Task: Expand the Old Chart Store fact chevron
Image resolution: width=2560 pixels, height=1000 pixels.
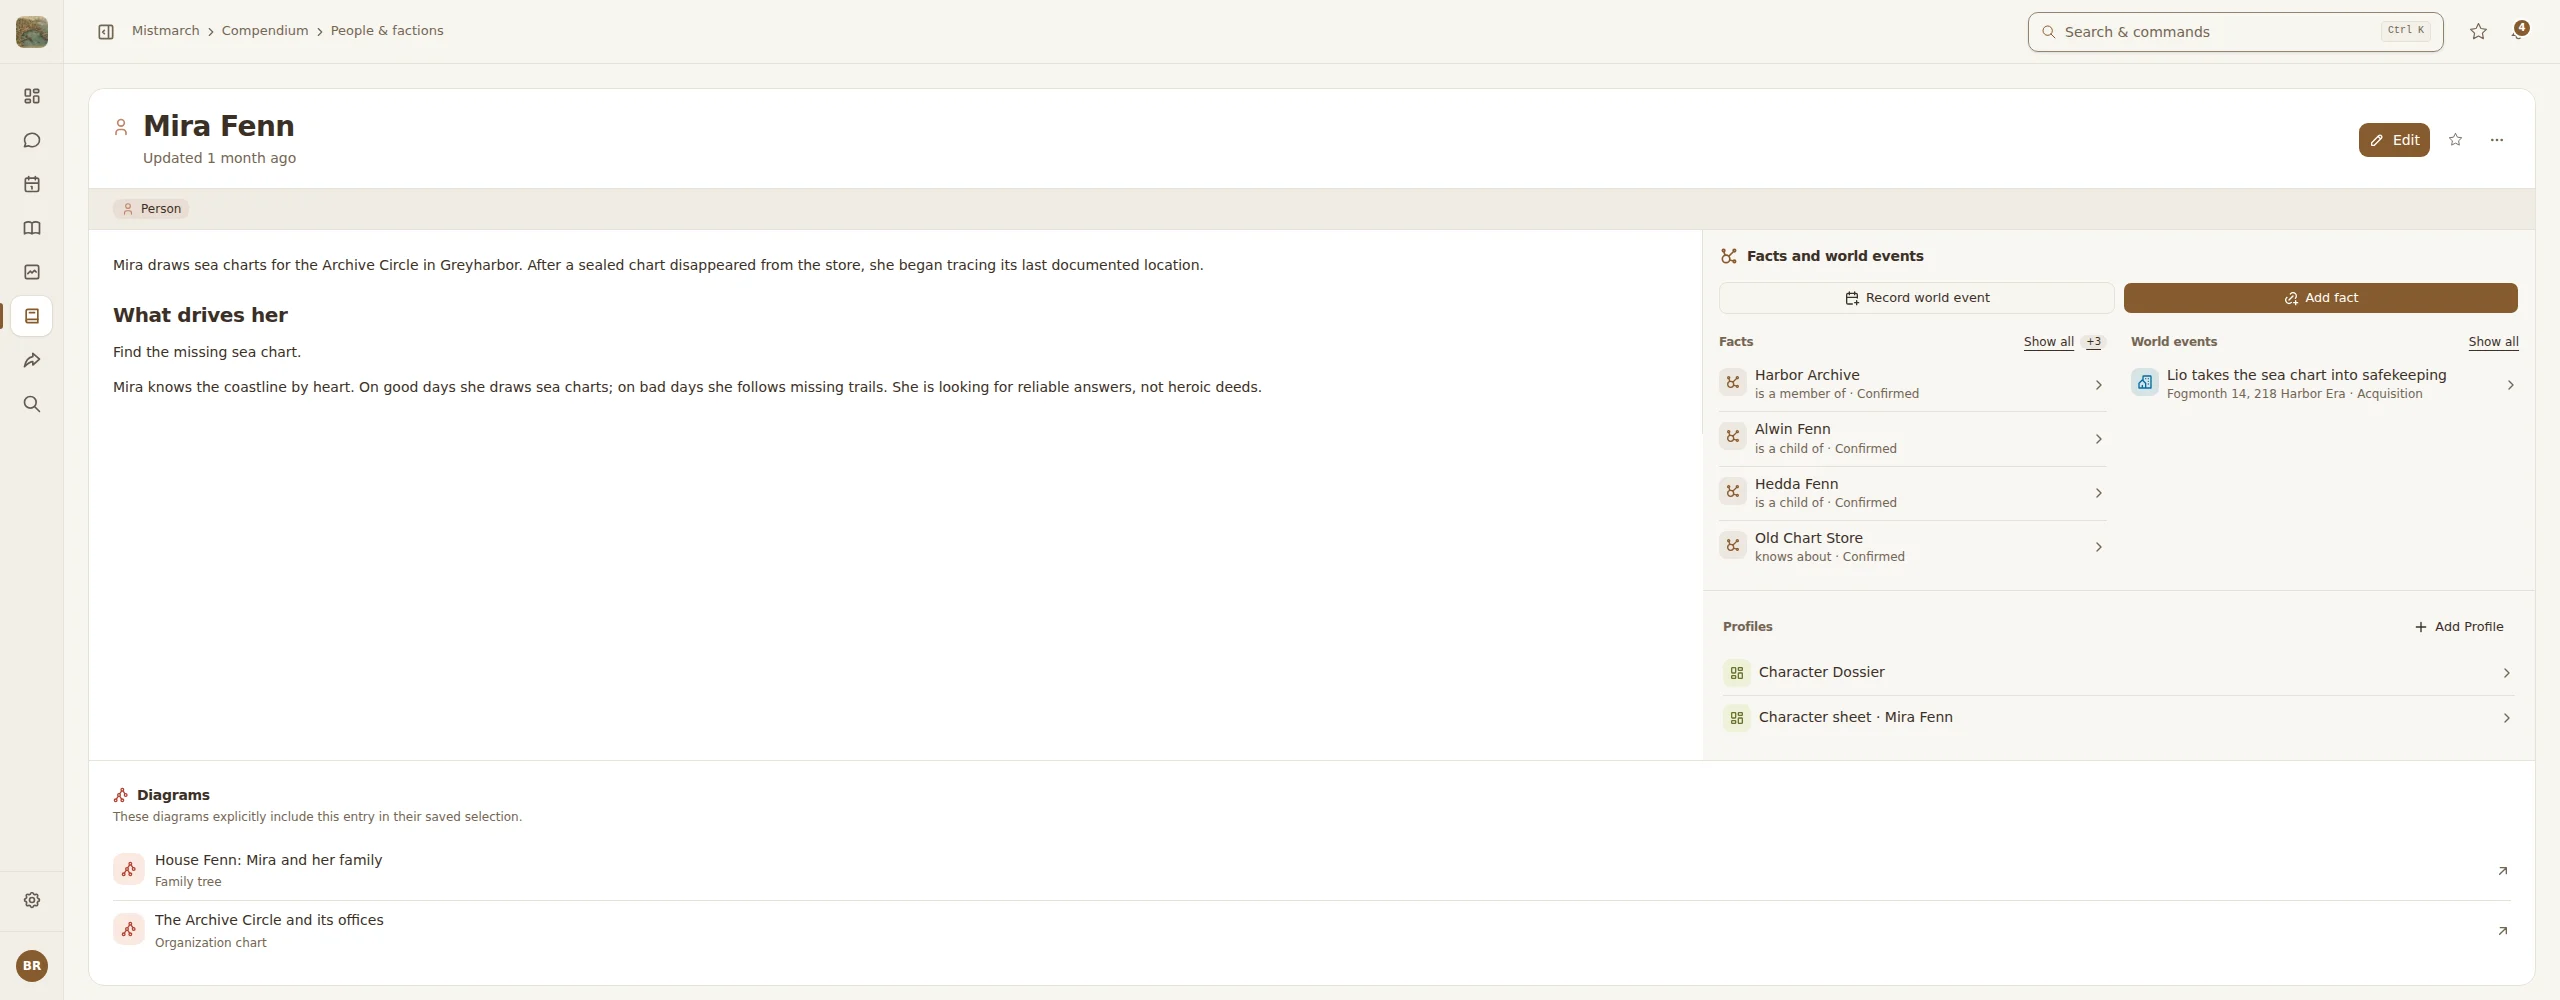Action: tap(2098, 547)
